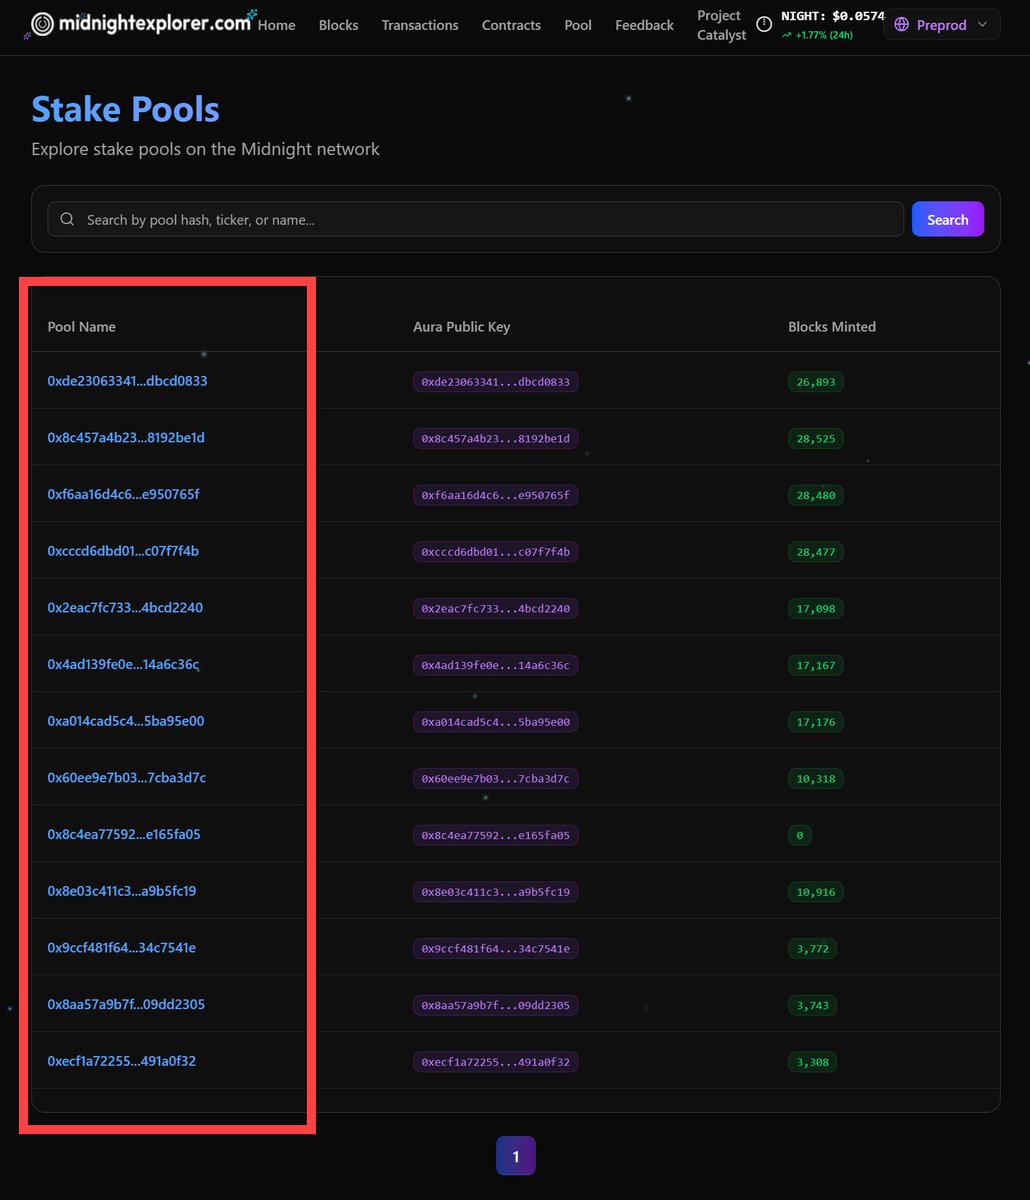Open the Contracts page
This screenshot has width=1030, height=1200.
point(511,25)
